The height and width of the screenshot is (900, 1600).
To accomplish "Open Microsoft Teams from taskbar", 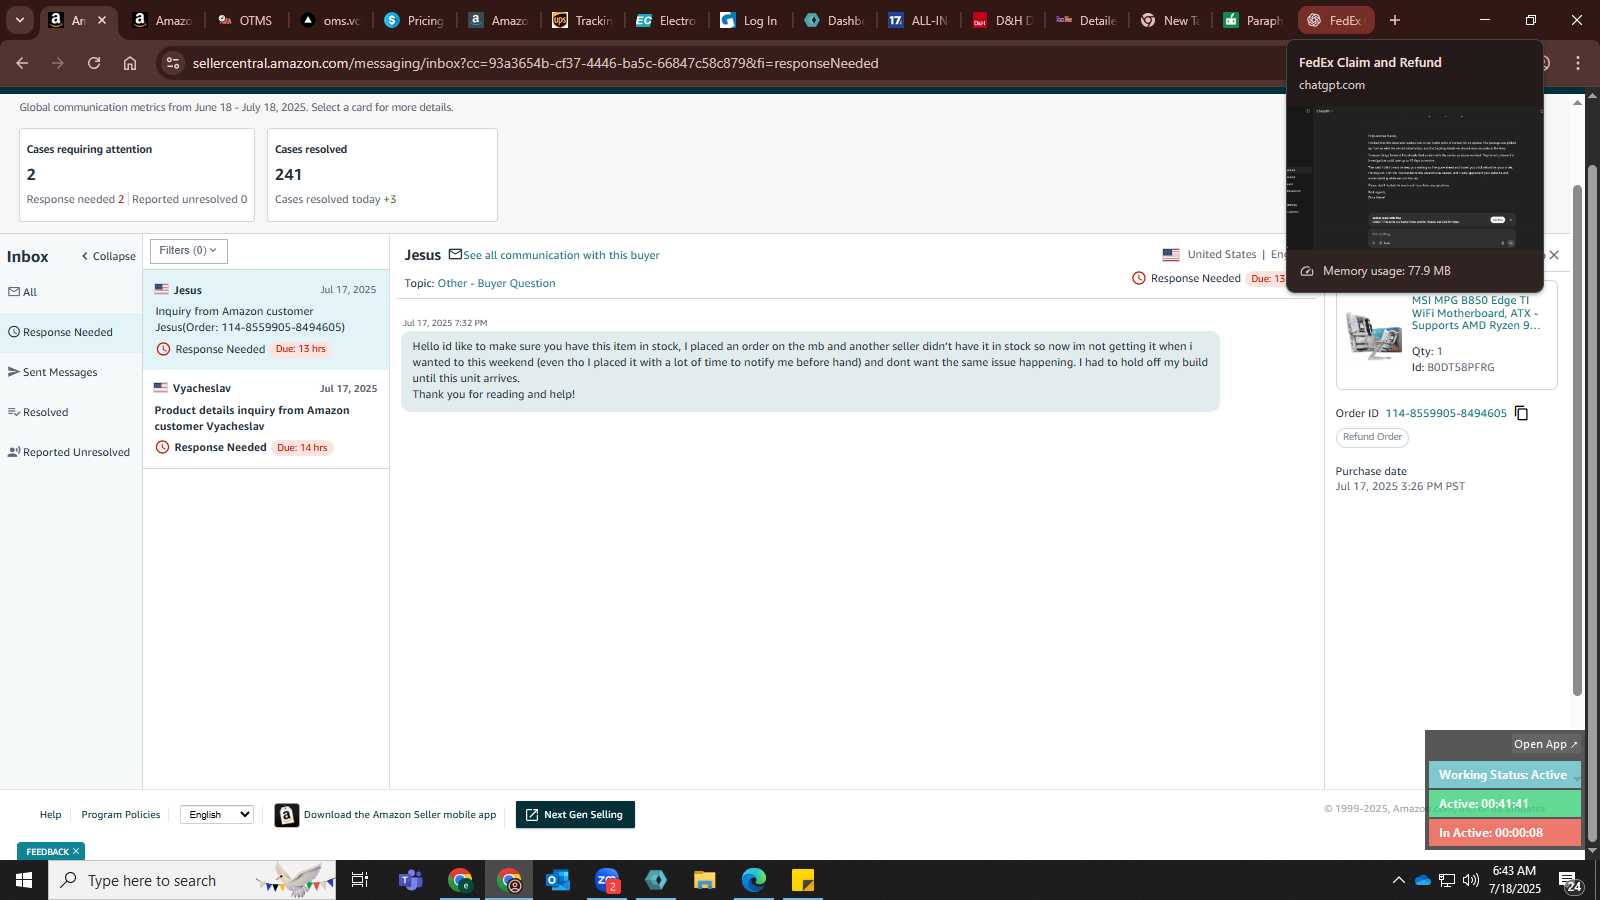I will coord(410,880).
